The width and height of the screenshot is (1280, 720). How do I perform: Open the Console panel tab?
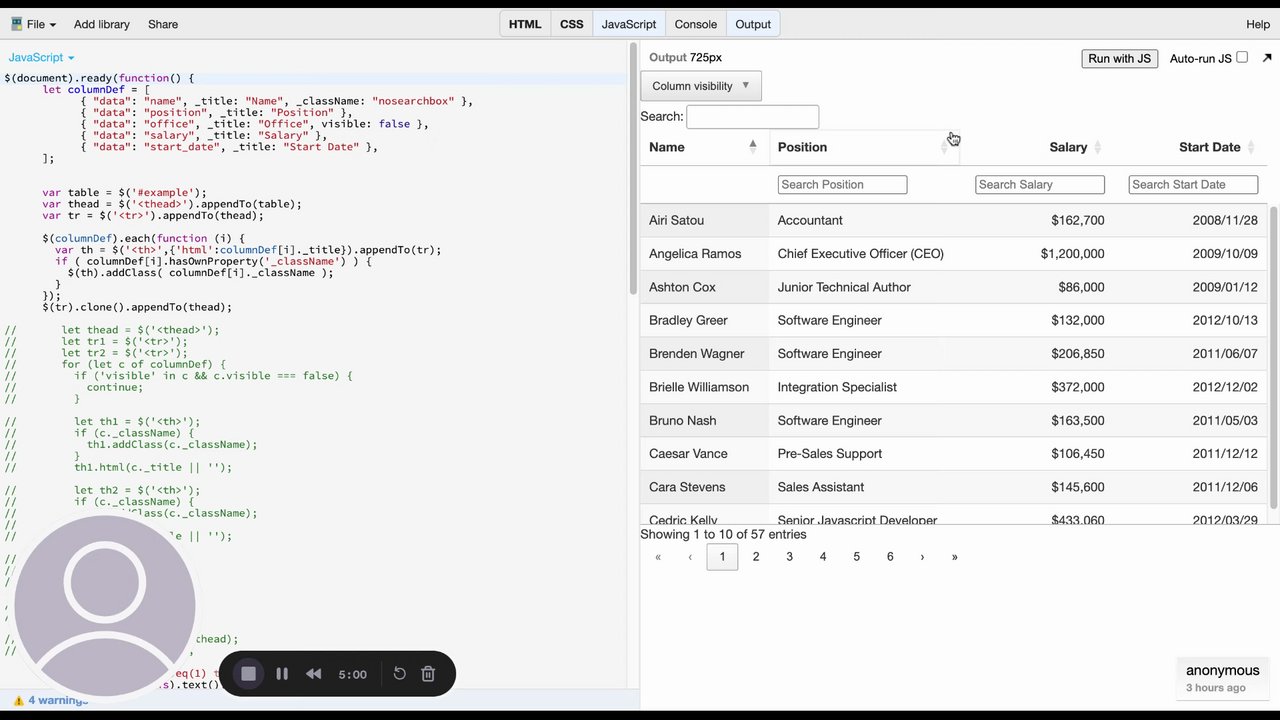[x=696, y=24]
